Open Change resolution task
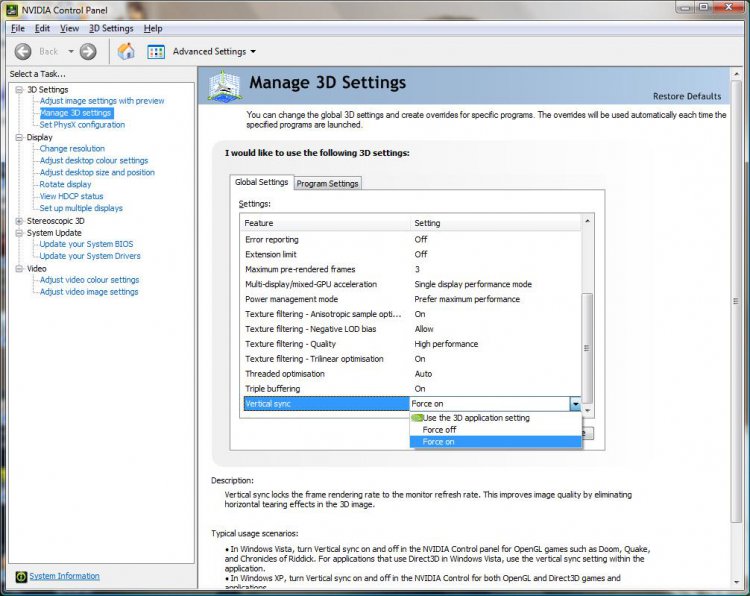Screen dimensions: 750x596 pyautogui.click(x=72, y=149)
